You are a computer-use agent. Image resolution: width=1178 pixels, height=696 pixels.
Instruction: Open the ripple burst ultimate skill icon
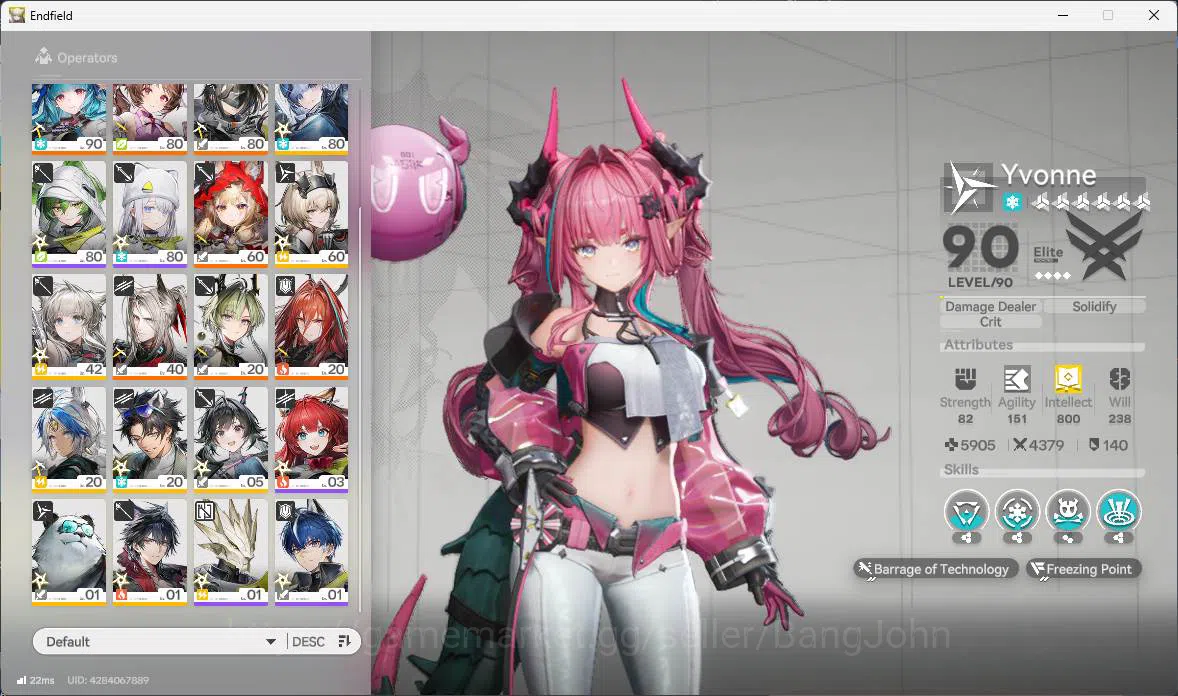tap(1119, 512)
